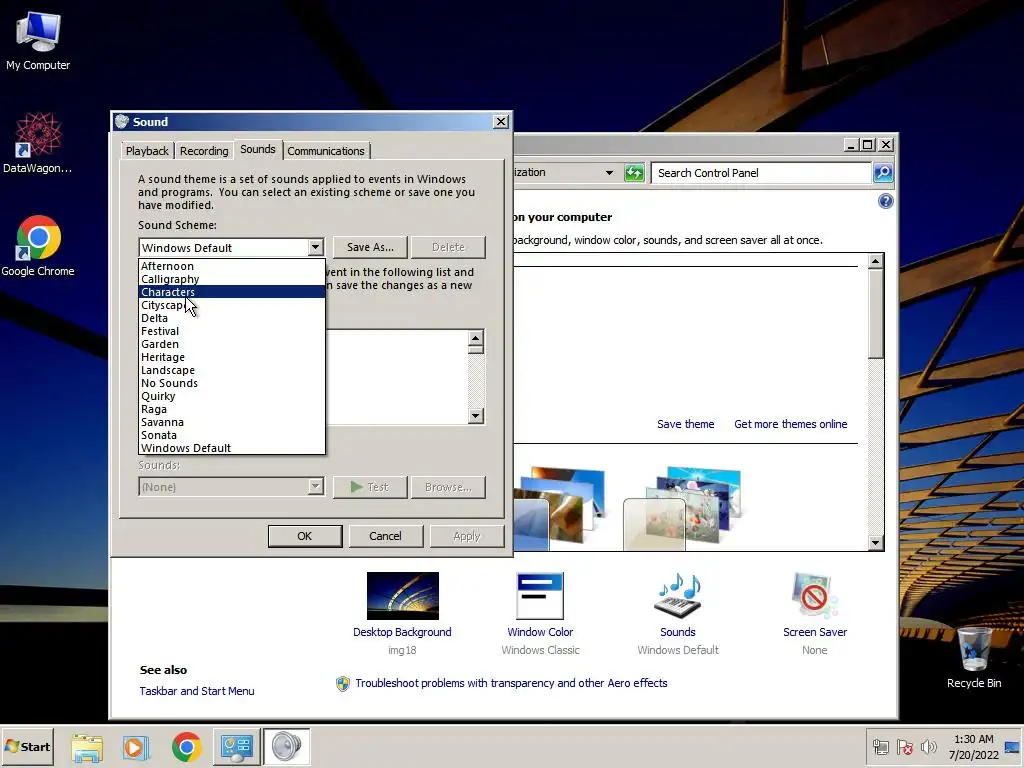Viewport: 1024px width, 768px height.
Task: Open the Screen Saver icon
Action: point(814,596)
